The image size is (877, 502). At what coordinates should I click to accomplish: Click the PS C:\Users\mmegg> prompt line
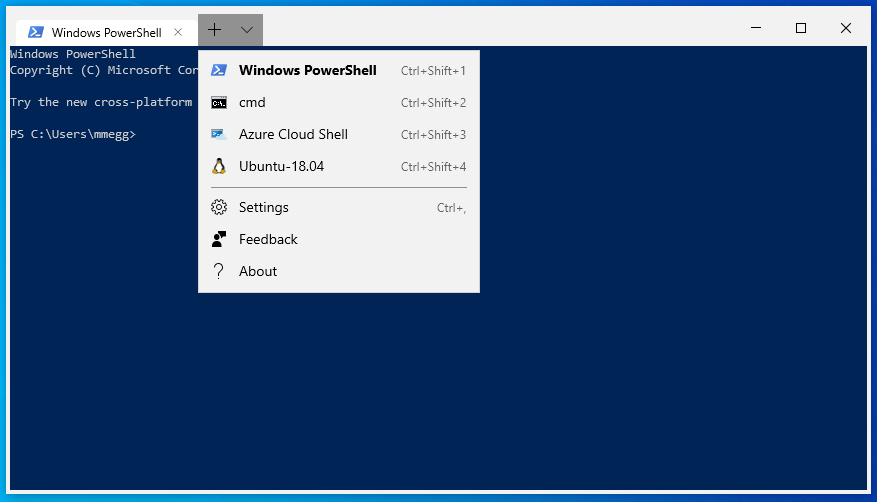[73, 134]
